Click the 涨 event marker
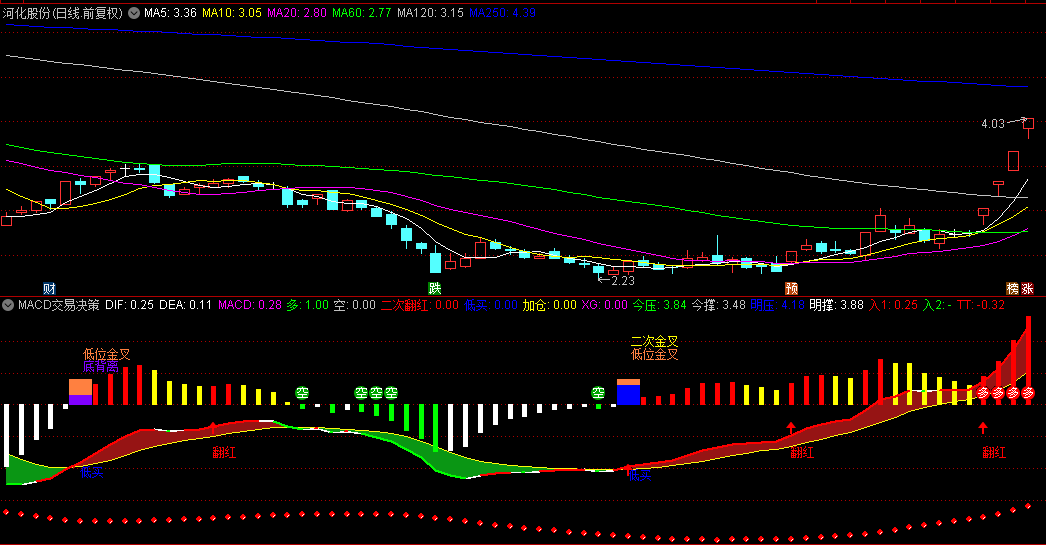1046x545 pixels. coord(1027,288)
